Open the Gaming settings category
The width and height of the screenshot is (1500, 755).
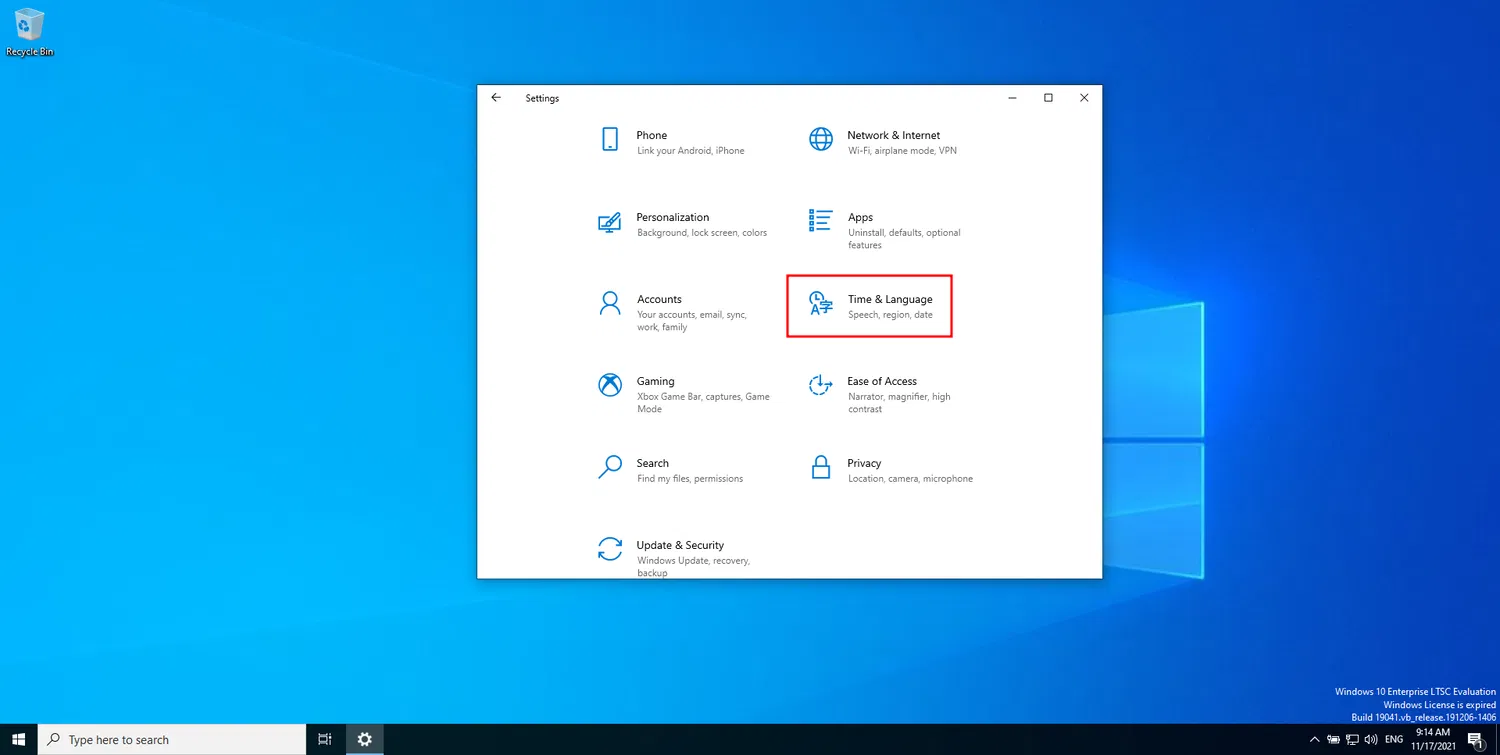683,394
